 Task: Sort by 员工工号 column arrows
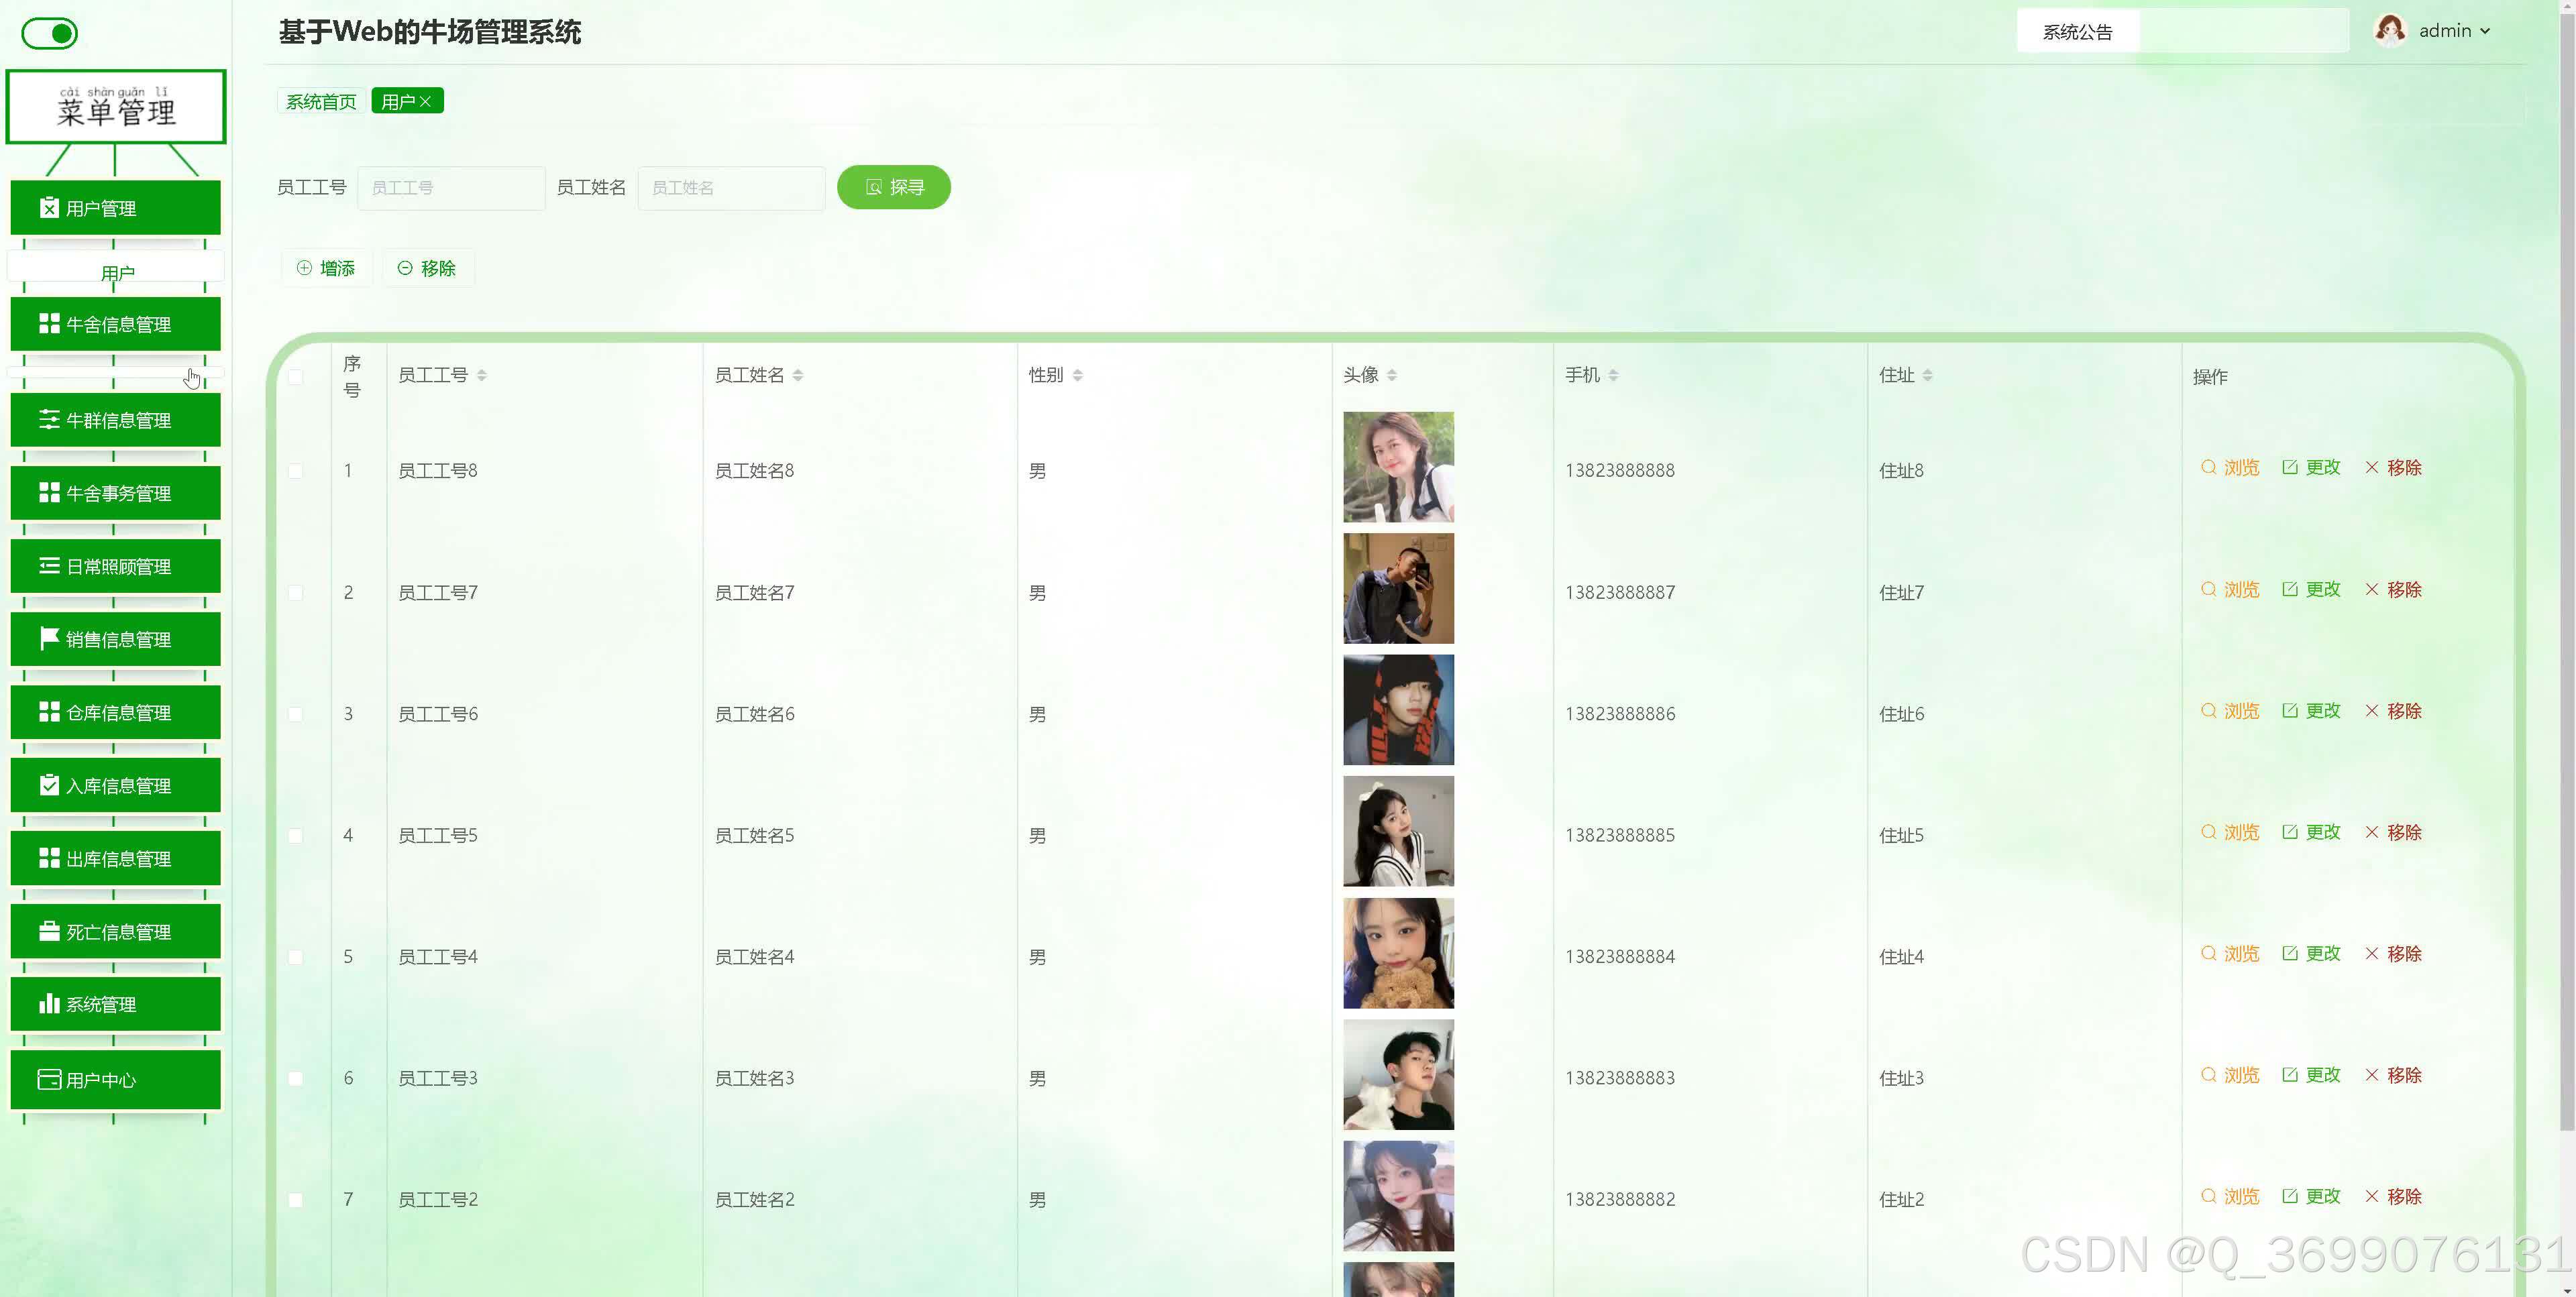click(482, 375)
